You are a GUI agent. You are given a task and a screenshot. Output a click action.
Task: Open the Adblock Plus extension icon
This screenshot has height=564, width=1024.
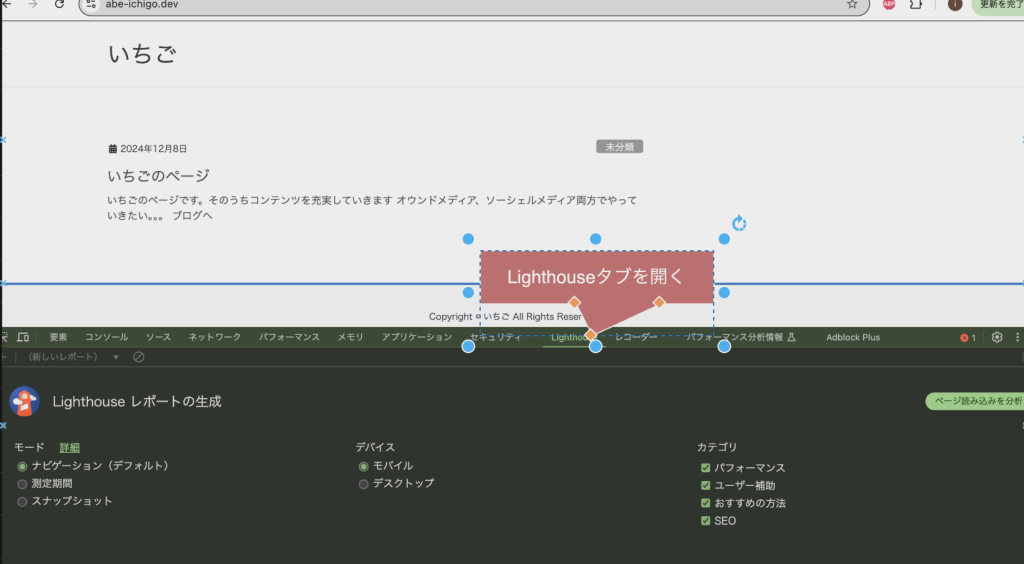tap(888, 5)
